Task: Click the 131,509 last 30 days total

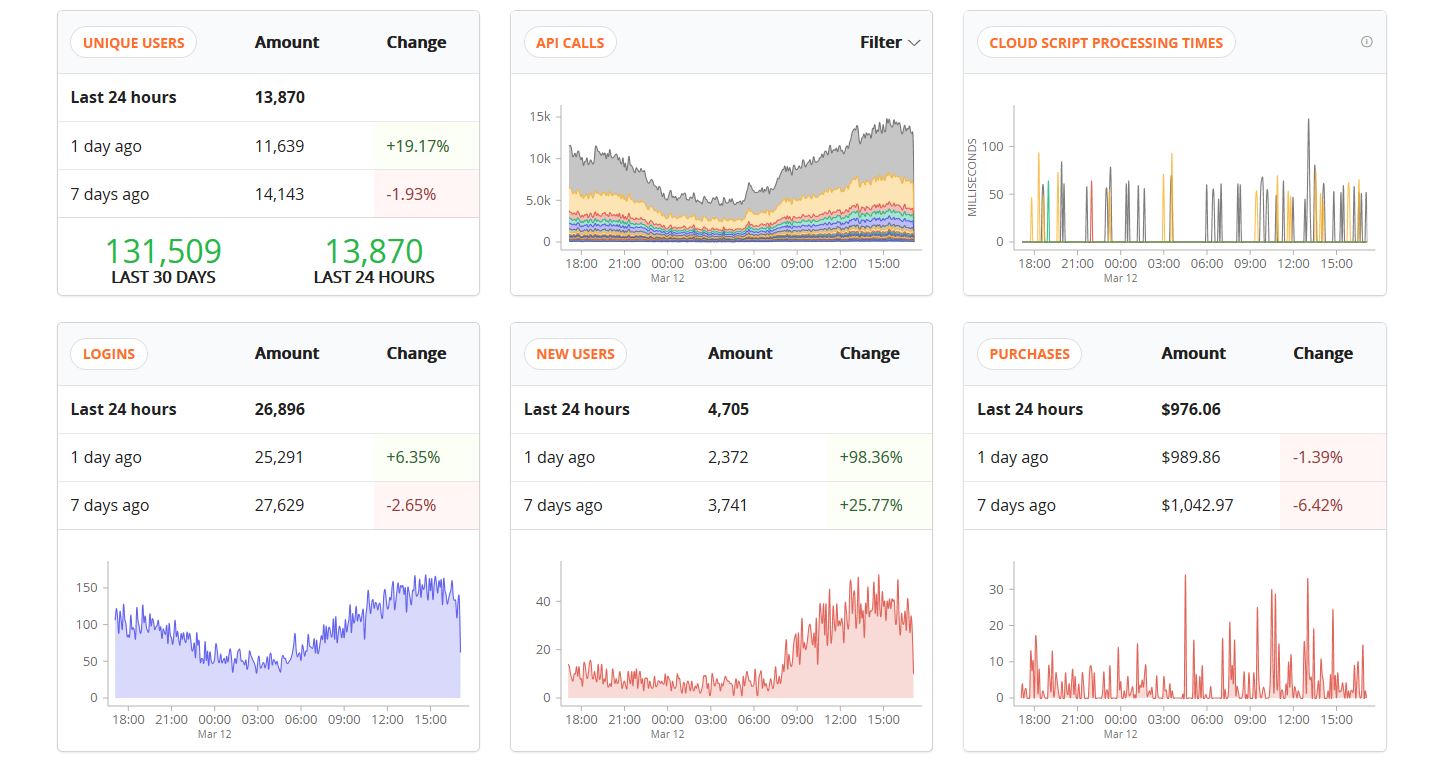Action: point(163,252)
